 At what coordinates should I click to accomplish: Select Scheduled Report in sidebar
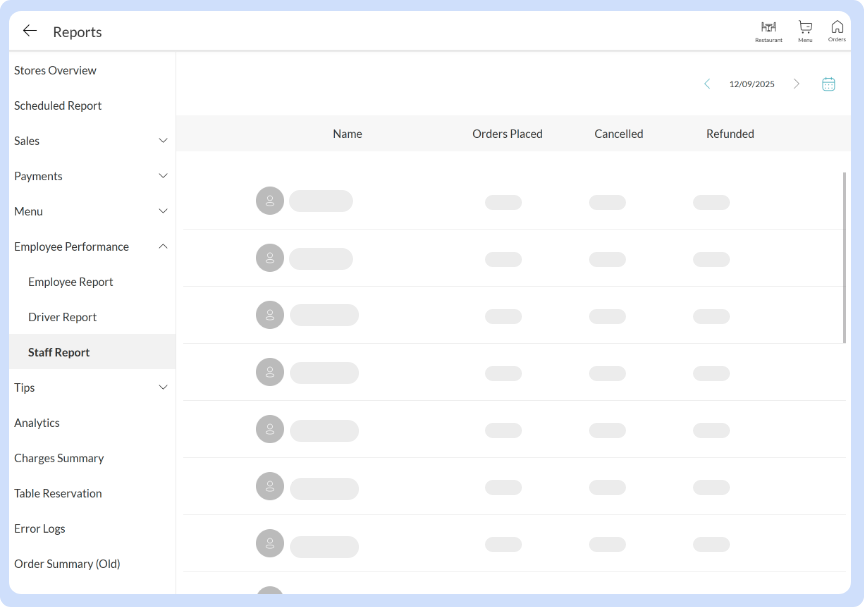pyautogui.click(x=58, y=106)
